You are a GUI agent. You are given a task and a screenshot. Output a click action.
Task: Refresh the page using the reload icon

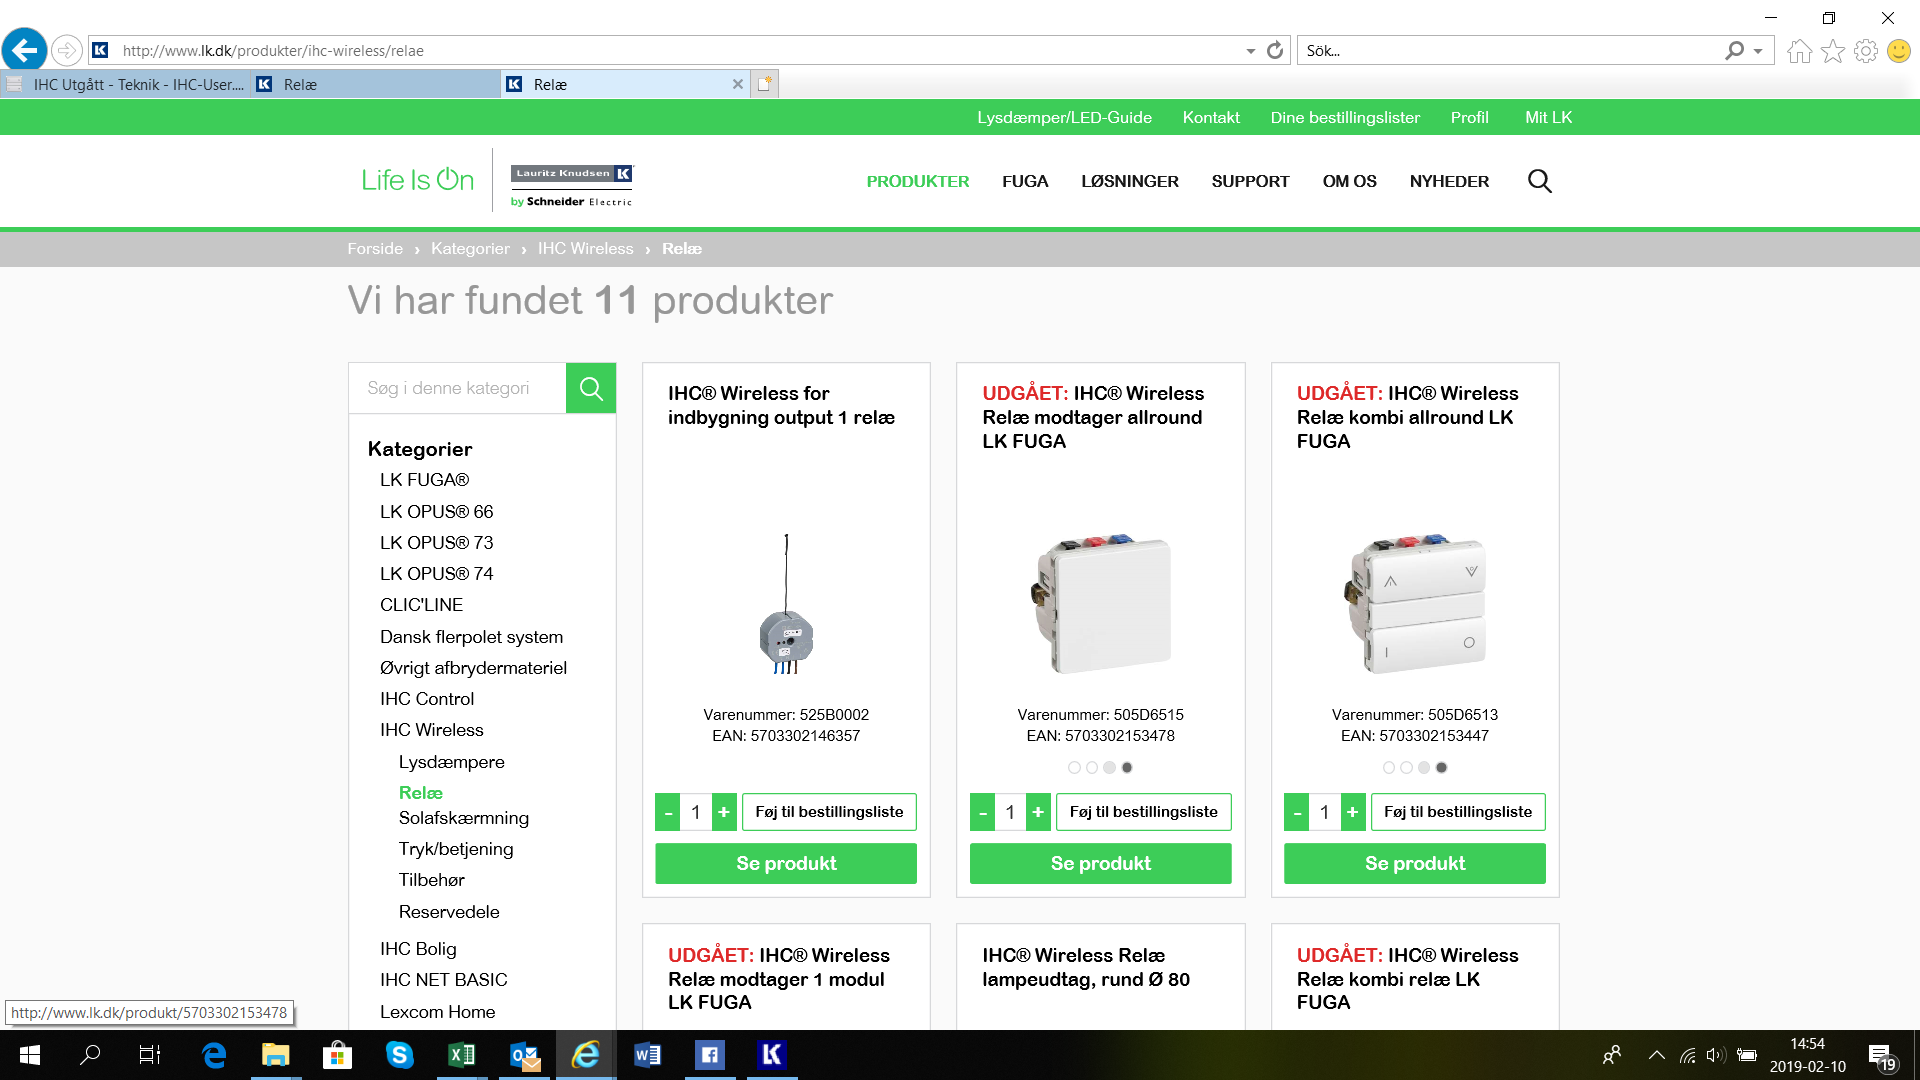click(x=1275, y=50)
